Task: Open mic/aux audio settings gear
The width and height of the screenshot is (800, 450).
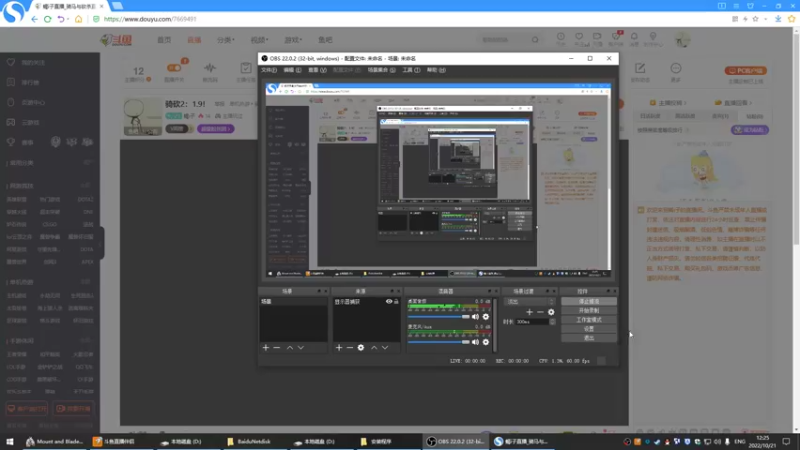Action: click(486, 342)
